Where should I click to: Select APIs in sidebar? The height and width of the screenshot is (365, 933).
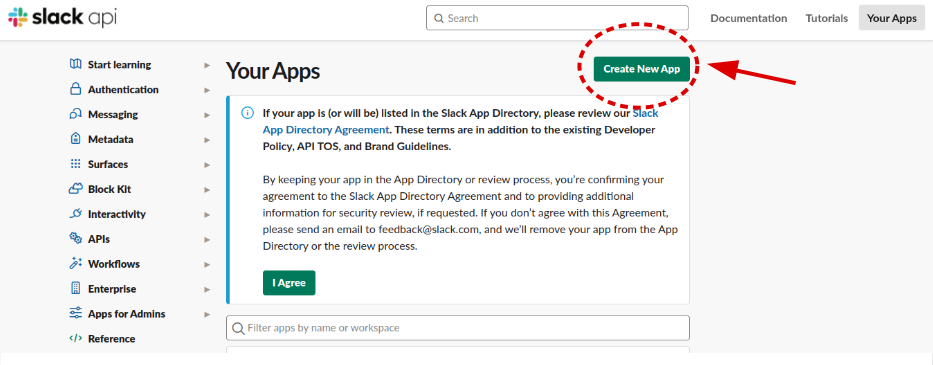pos(99,239)
